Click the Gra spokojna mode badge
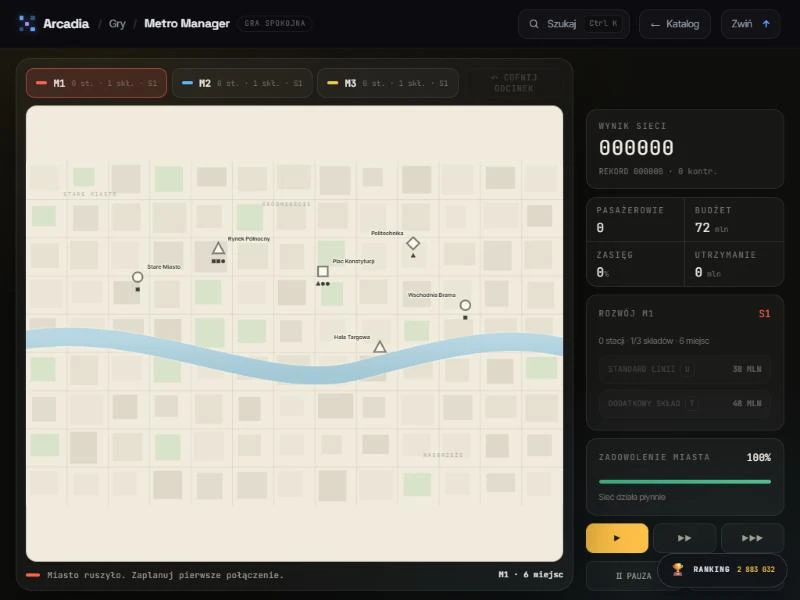The height and width of the screenshot is (600, 800). pyautogui.click(x=274, y=23)
